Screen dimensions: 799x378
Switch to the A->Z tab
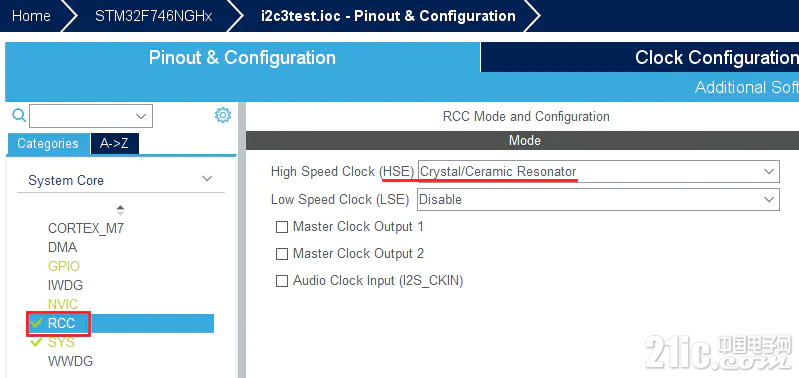114,144
